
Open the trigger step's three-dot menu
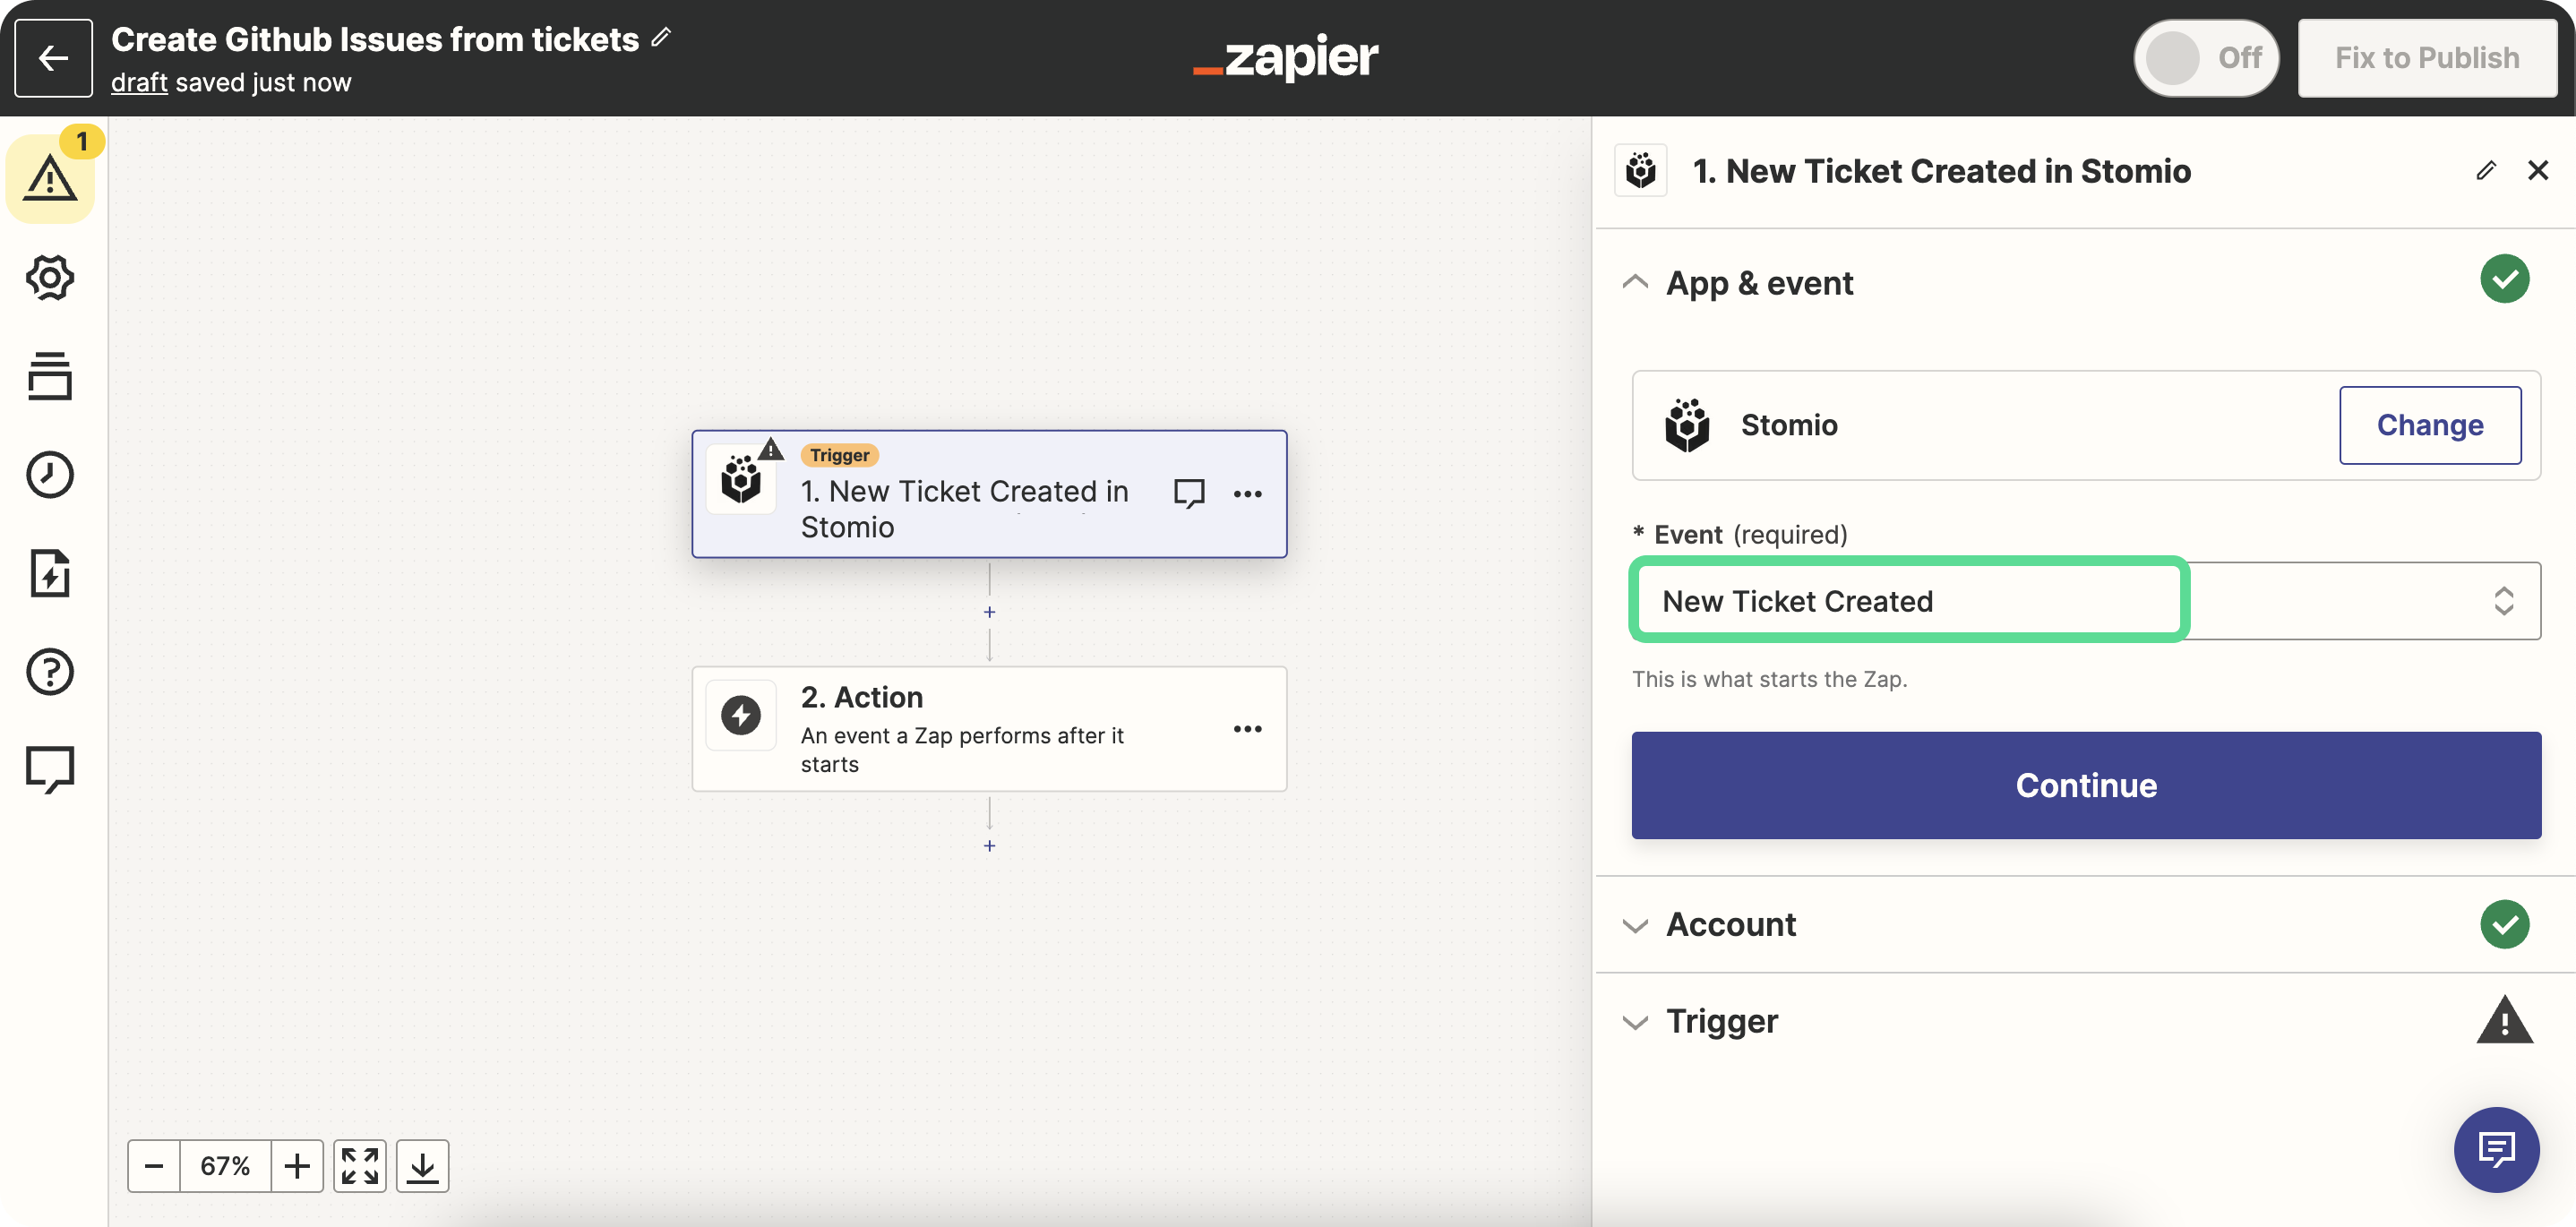1247,494
